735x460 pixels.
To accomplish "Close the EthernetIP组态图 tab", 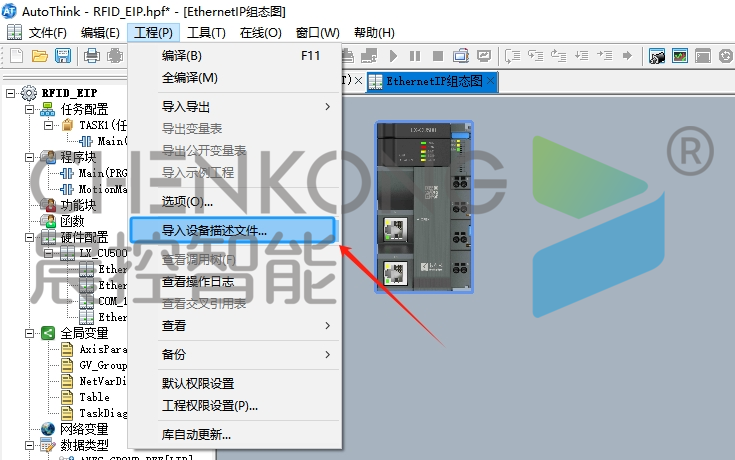I will pyautogui.click(x=490, y=81).
